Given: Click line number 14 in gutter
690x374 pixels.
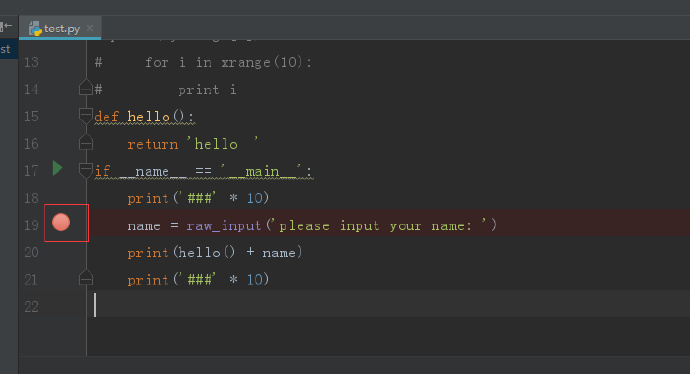Looking at the screenshot, I should click(x=31, y=90).
